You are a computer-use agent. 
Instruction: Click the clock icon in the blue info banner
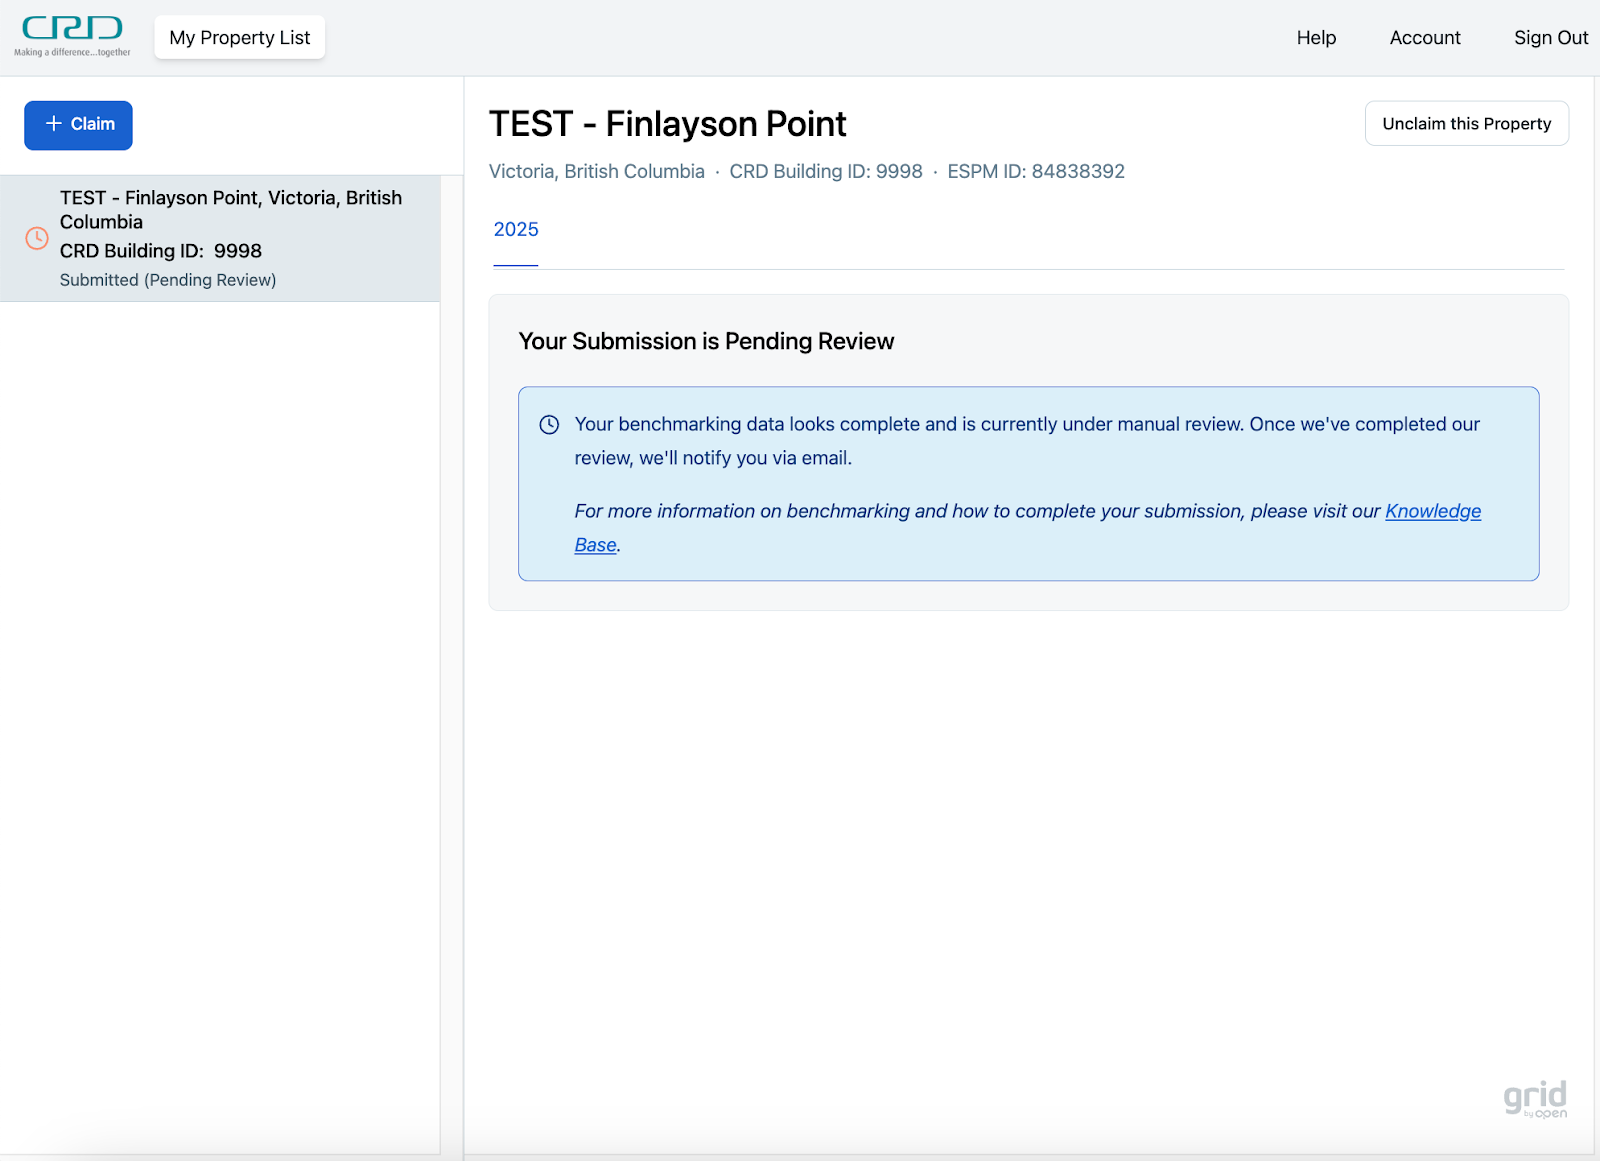[x=549, y=425]
